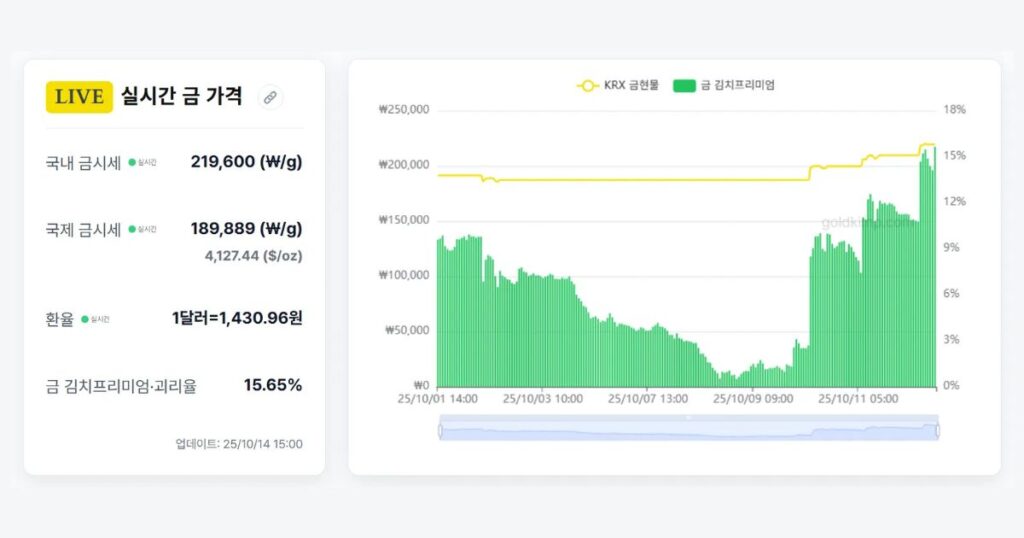Image resolution: width=1024 pixels, height=538 pixels.
Task: Click the green live dot next to 환율
Action: click(85, 319)
